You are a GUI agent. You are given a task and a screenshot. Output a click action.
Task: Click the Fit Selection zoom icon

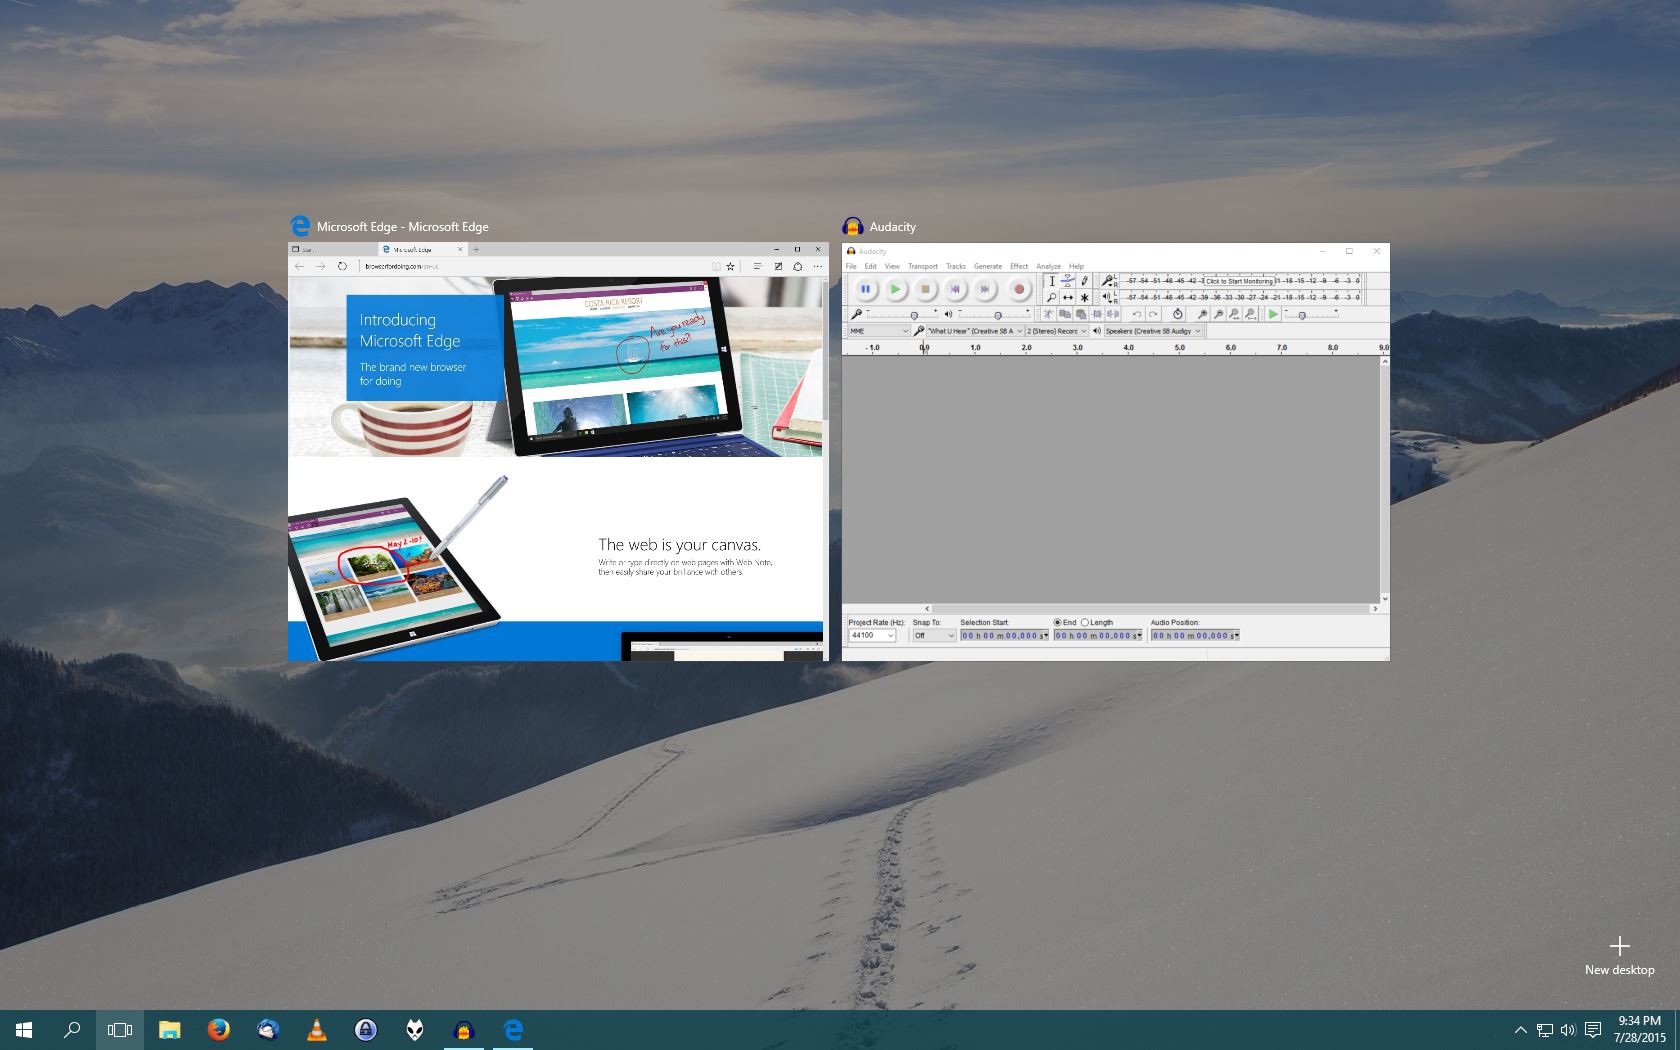click(x=1234, y=314)
